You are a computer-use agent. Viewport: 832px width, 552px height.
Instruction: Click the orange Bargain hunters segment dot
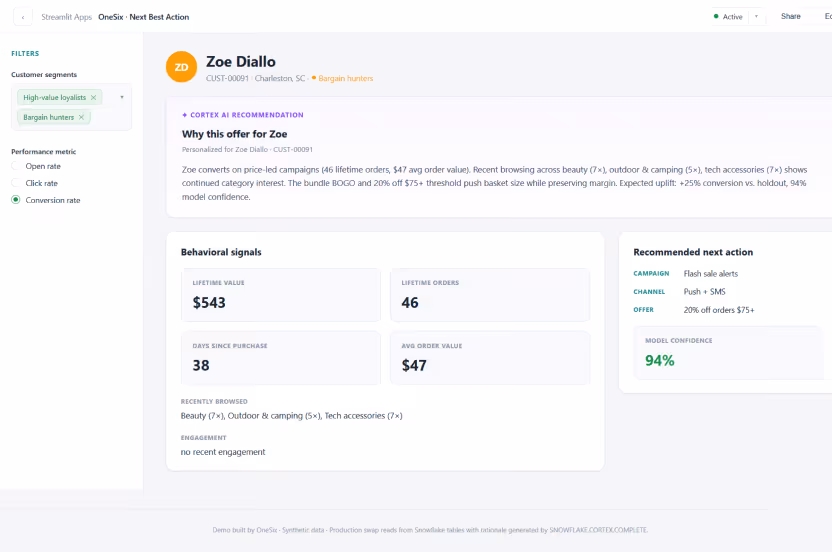pos(314,78)
